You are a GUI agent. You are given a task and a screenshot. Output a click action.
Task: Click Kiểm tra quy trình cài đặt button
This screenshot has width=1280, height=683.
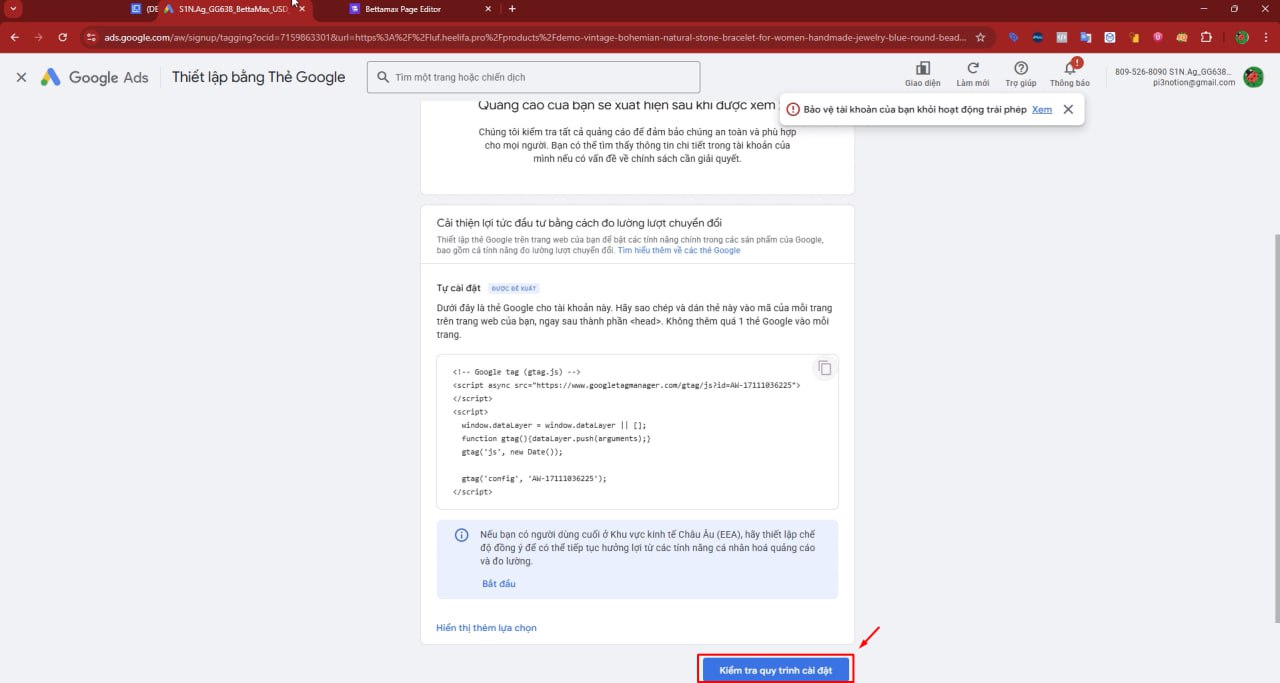tap(775, 669)
